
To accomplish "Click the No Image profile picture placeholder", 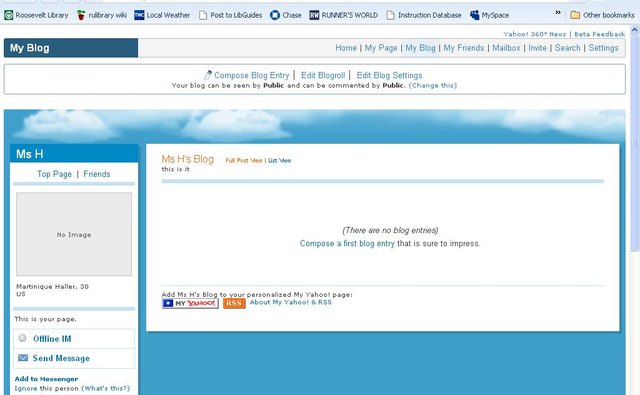I will pos(74,234).
